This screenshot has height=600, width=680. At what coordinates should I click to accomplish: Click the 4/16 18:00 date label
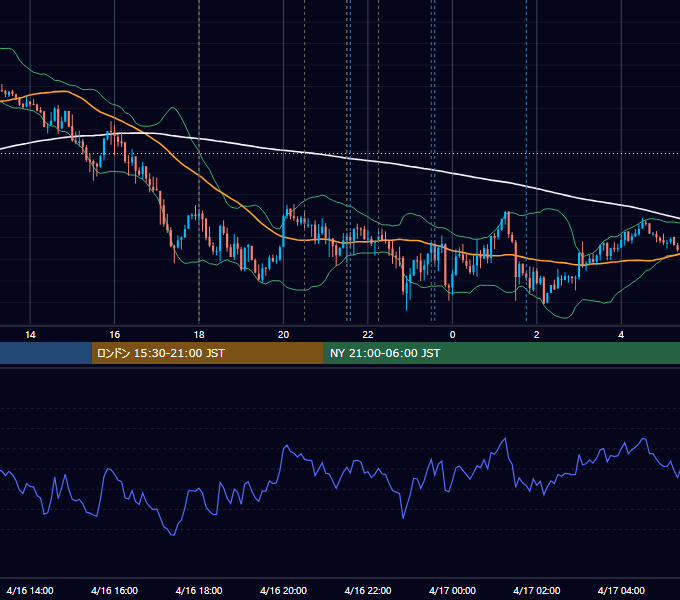pyautogui.click(x=199, y=590)
